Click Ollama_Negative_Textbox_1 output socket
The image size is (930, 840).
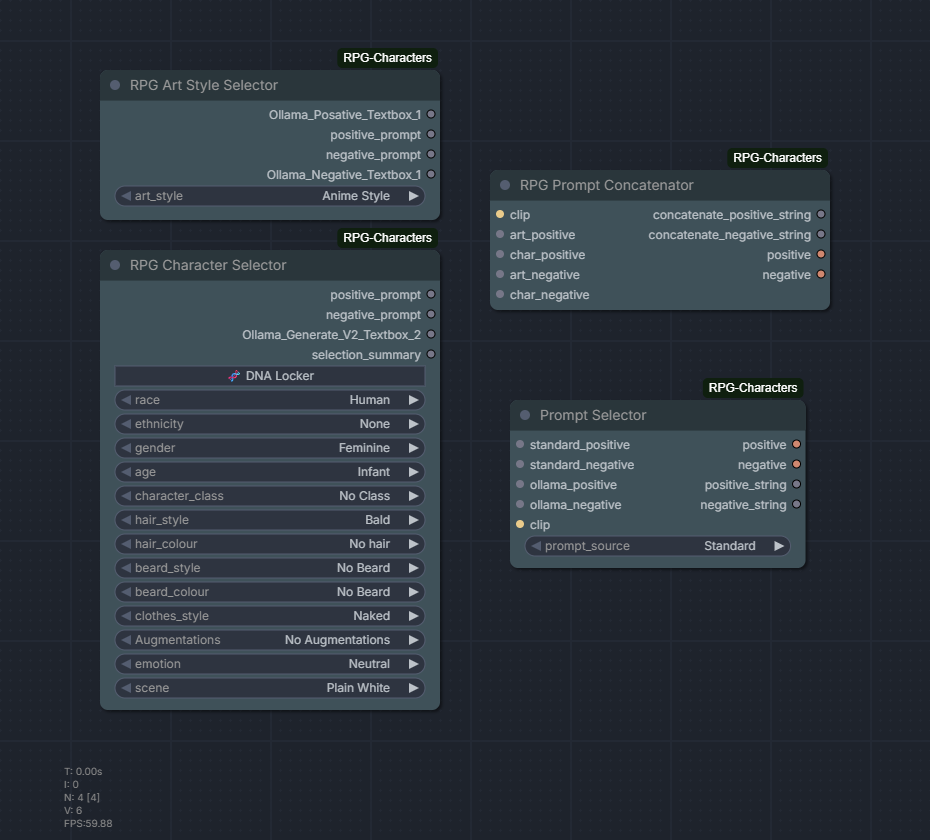click(x=431, y=174)
